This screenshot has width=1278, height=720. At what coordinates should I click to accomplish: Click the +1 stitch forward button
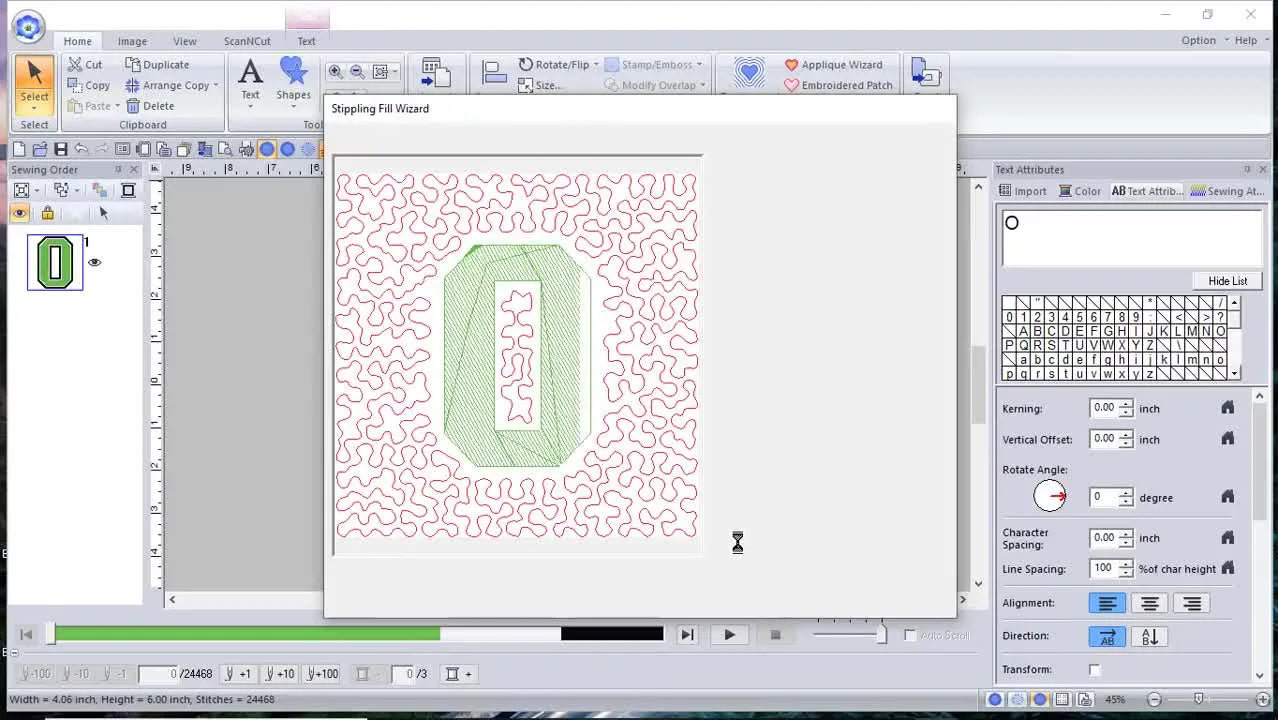tap(238, 674)
